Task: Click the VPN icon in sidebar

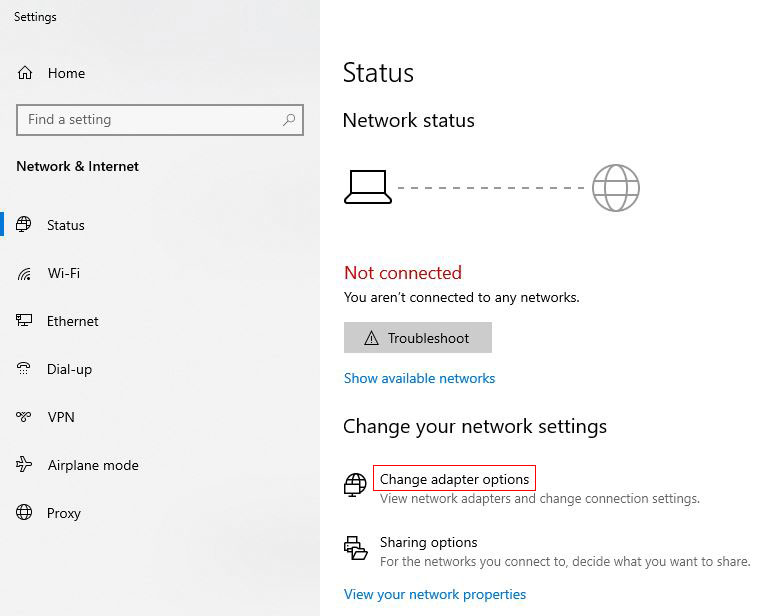Action: pos(24,417)
